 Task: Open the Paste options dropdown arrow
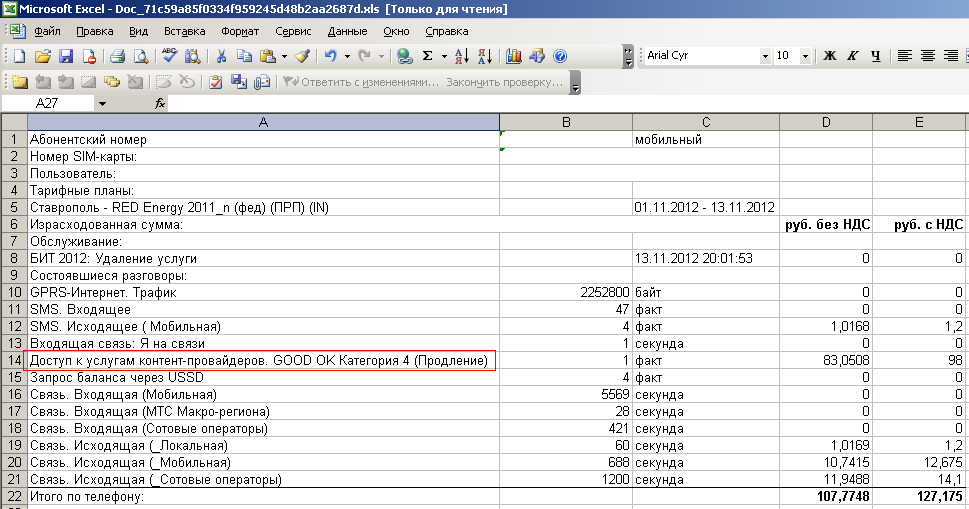(284, 56)
